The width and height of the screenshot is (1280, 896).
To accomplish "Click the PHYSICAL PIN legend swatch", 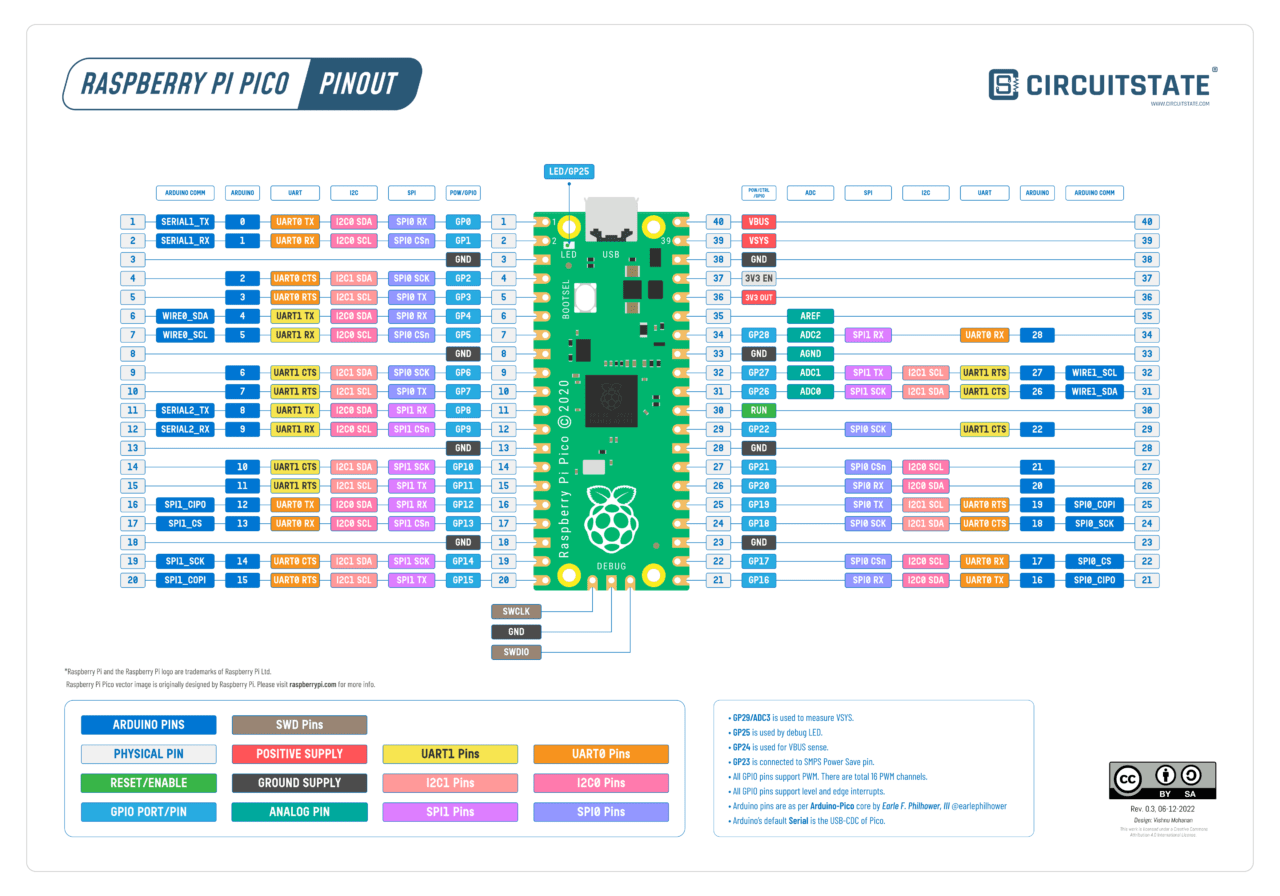I will 148,754.
